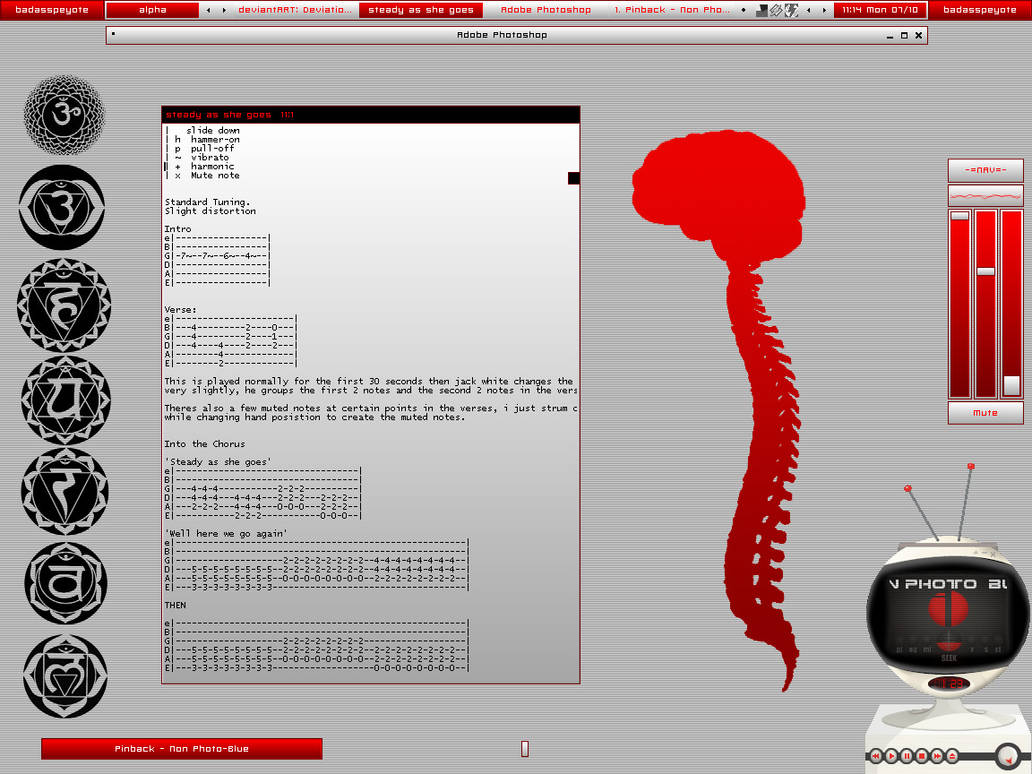Image resolution: width=1032 pixels, height=774 pixels.
Task: Click the right badasspeyote button
Action: 979,10
